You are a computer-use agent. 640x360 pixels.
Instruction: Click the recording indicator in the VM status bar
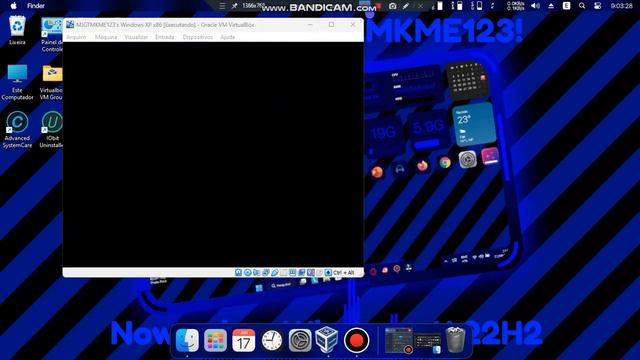click(302, 272)
